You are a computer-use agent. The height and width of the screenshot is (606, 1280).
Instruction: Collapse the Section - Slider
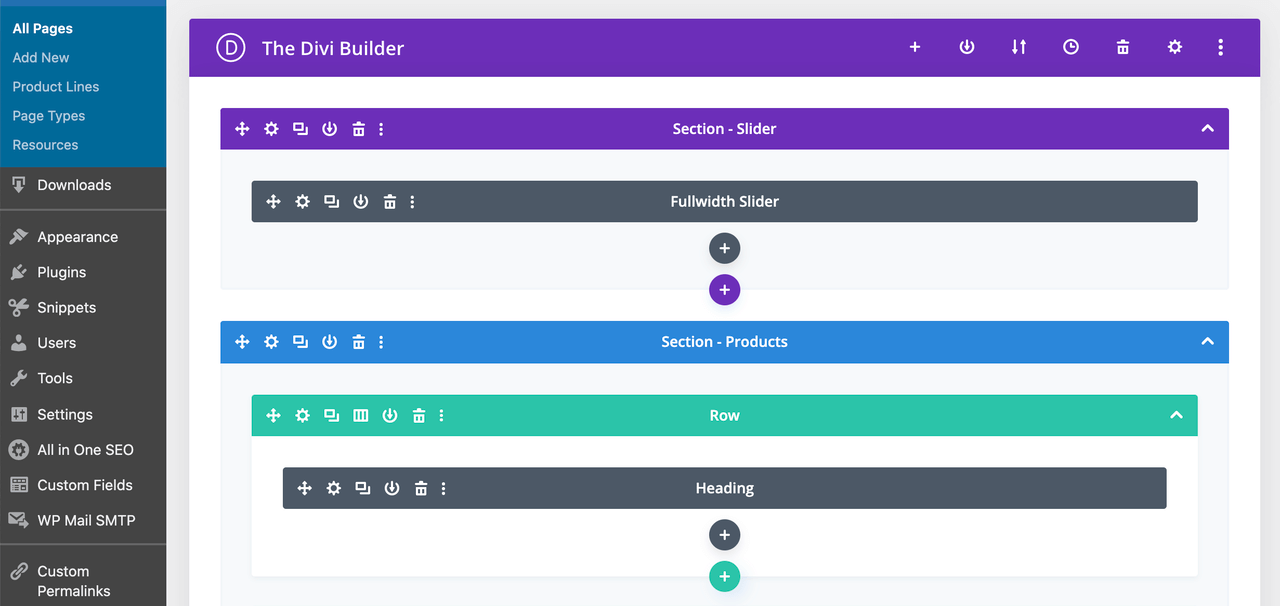1207,129
